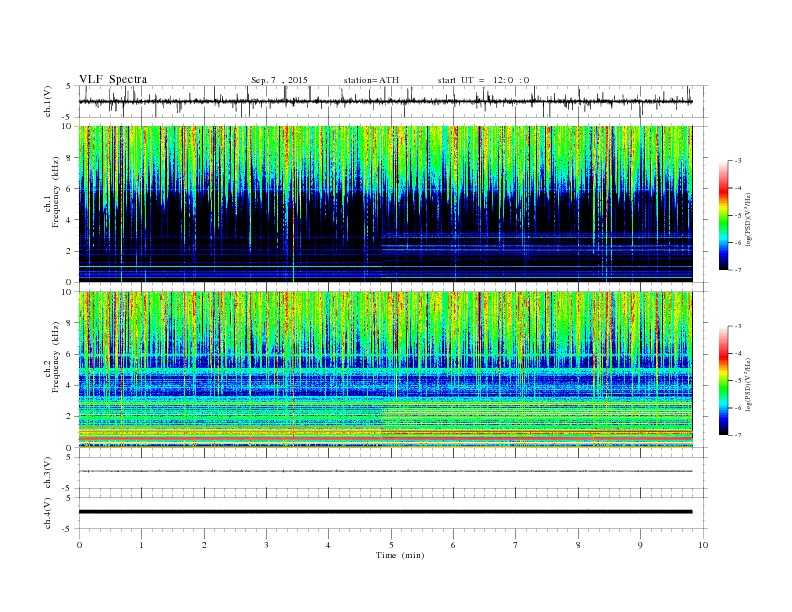Click the "Time (min)" axis title
Image resolution: width=792 pixels, height=612 pixels.
pyautogui.click(x=400, y=555)
